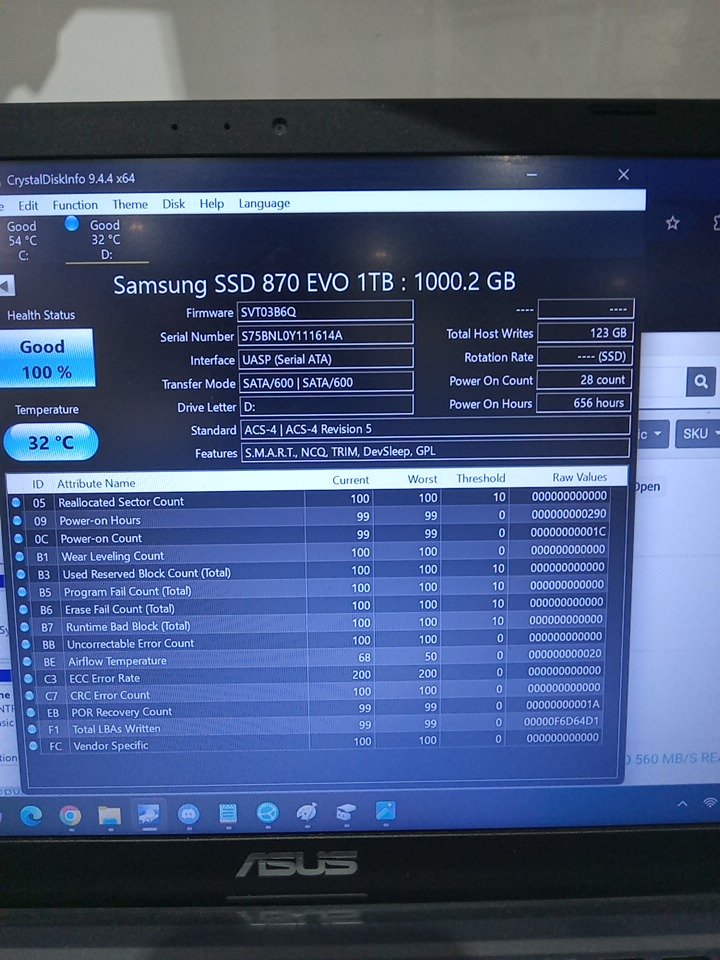The image size is (720, 960).
Task: Open the SKU dropdown in the browser window
Action: (x=699, y=433)
